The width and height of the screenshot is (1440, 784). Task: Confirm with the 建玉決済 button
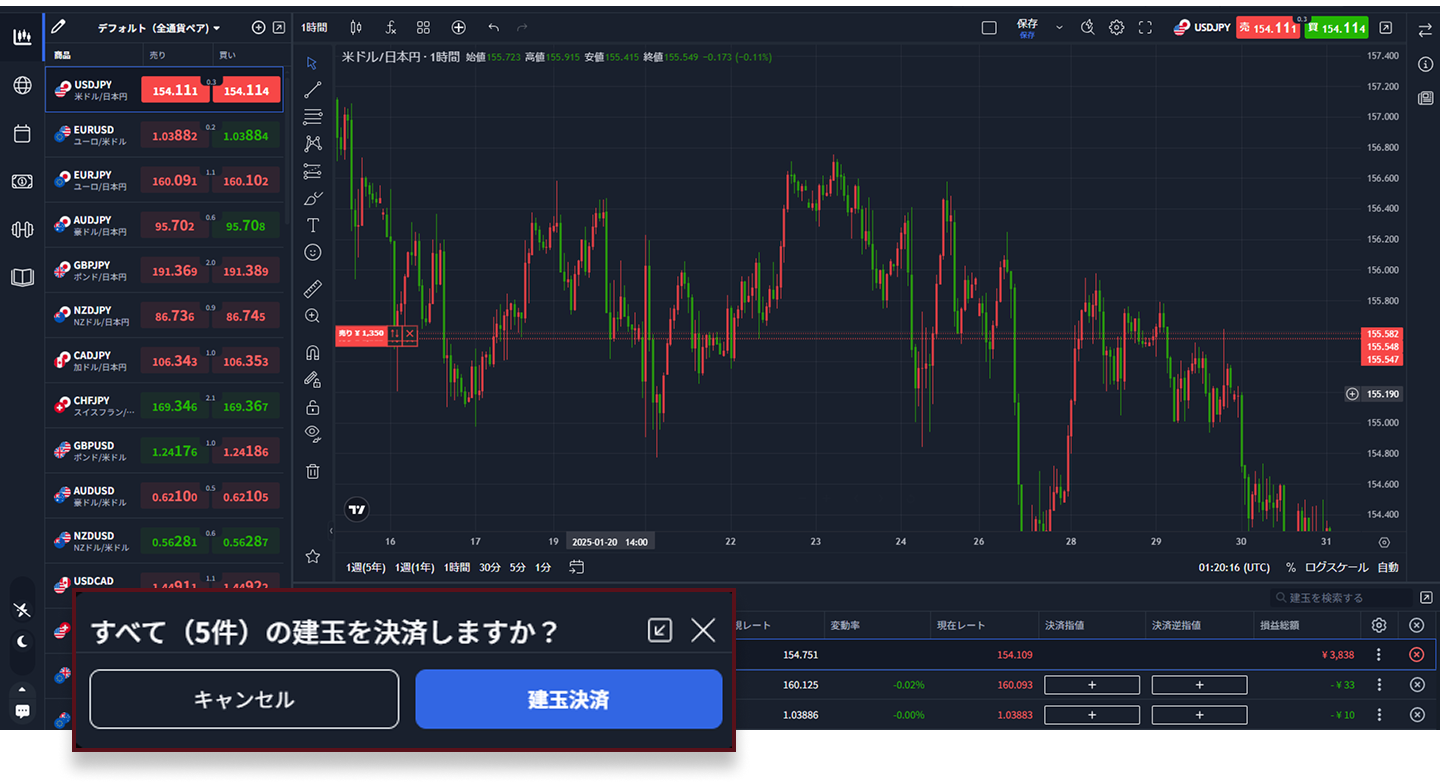(x=568, y=699)
